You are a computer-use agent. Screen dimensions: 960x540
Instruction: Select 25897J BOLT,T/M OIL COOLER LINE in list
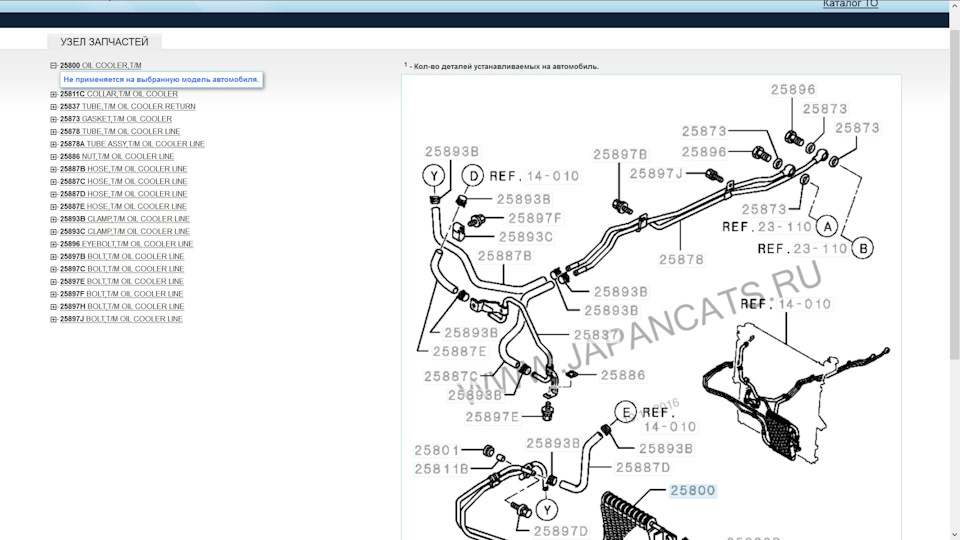point(120,319)
